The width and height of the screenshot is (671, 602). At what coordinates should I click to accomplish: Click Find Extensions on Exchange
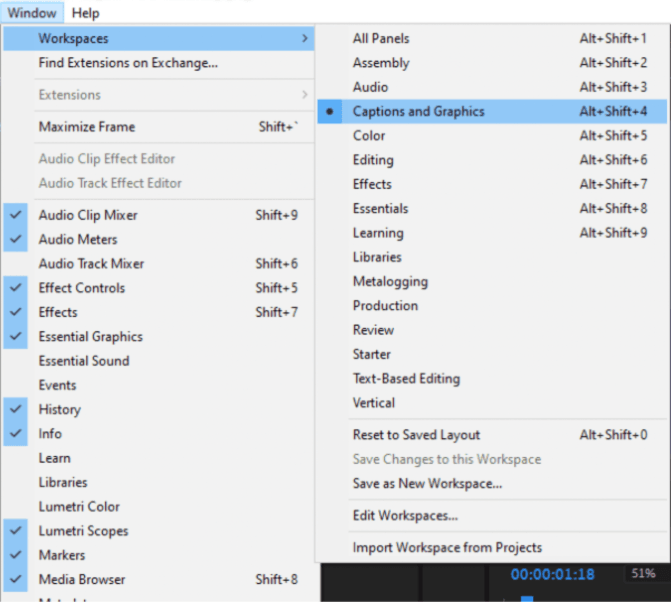128,63
